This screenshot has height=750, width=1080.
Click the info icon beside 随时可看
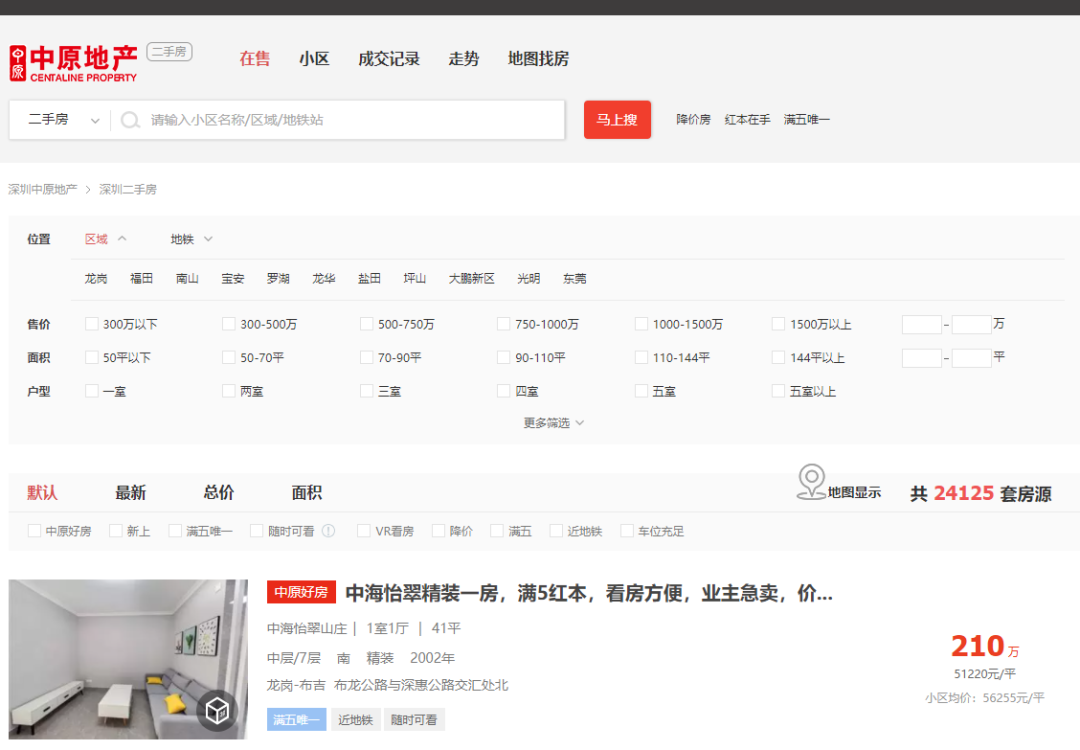328,531
